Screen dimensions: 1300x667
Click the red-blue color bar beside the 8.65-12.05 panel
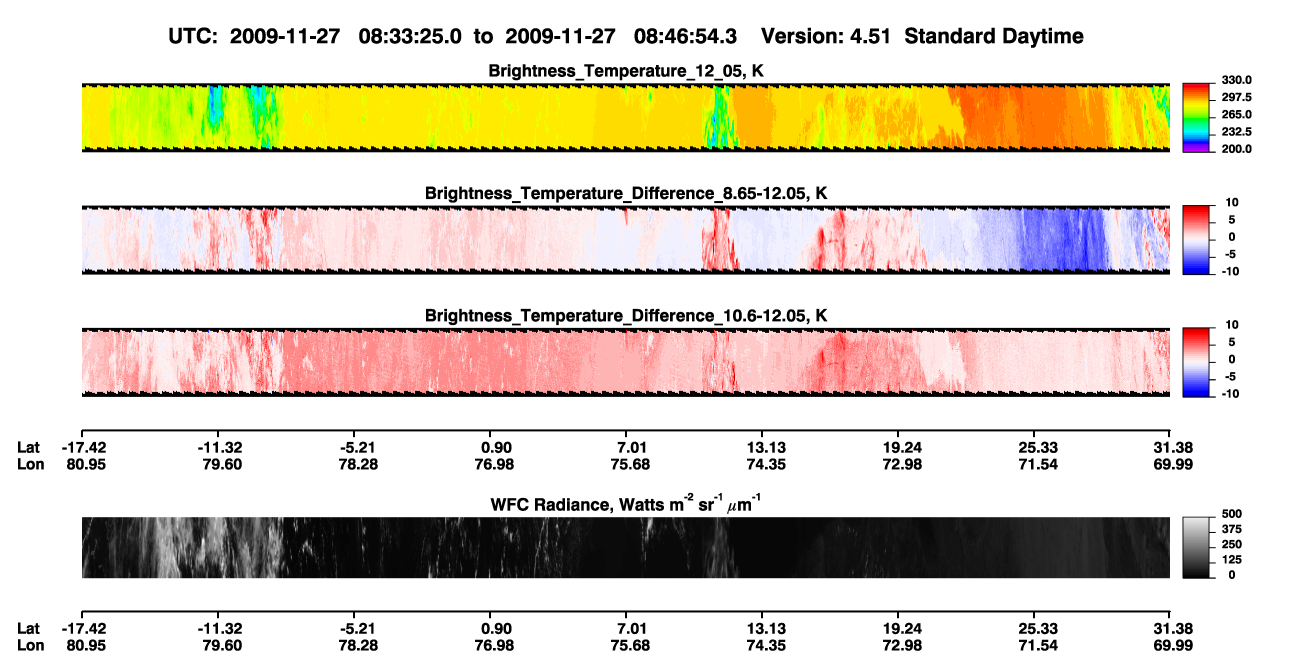coord(1196,239)
